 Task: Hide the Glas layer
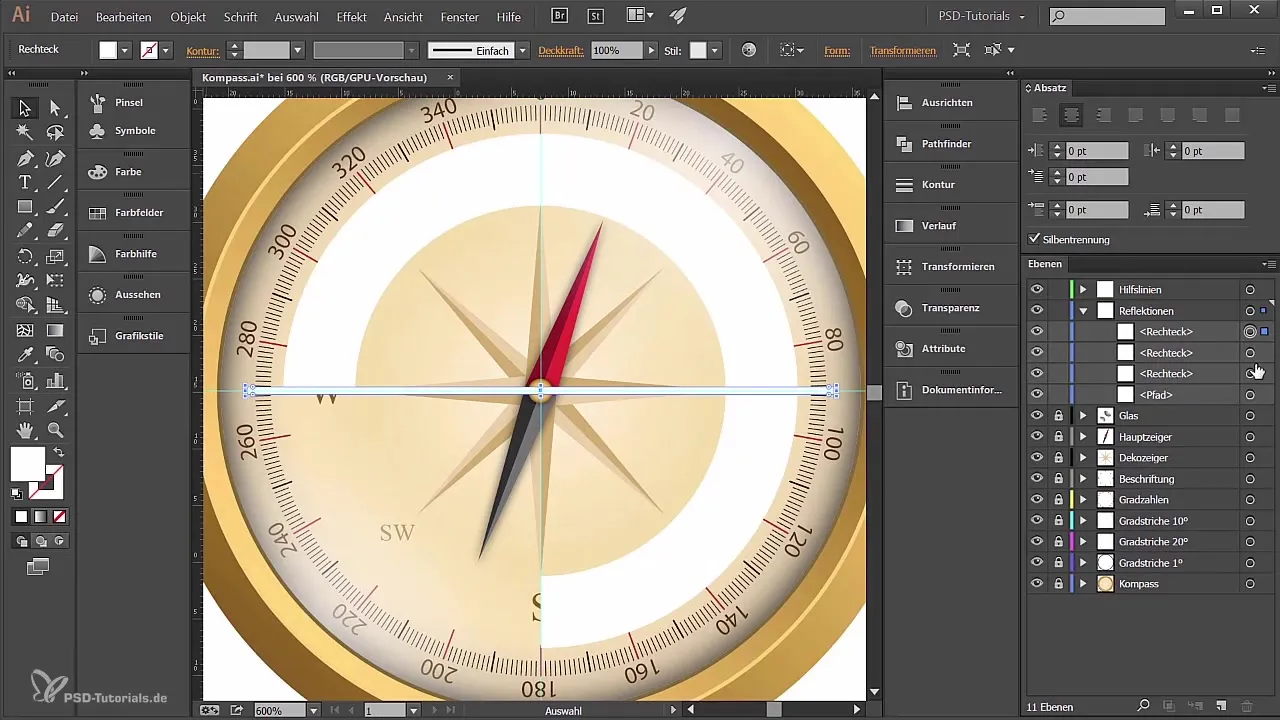pyautogui.click(x=1037, y=415)
